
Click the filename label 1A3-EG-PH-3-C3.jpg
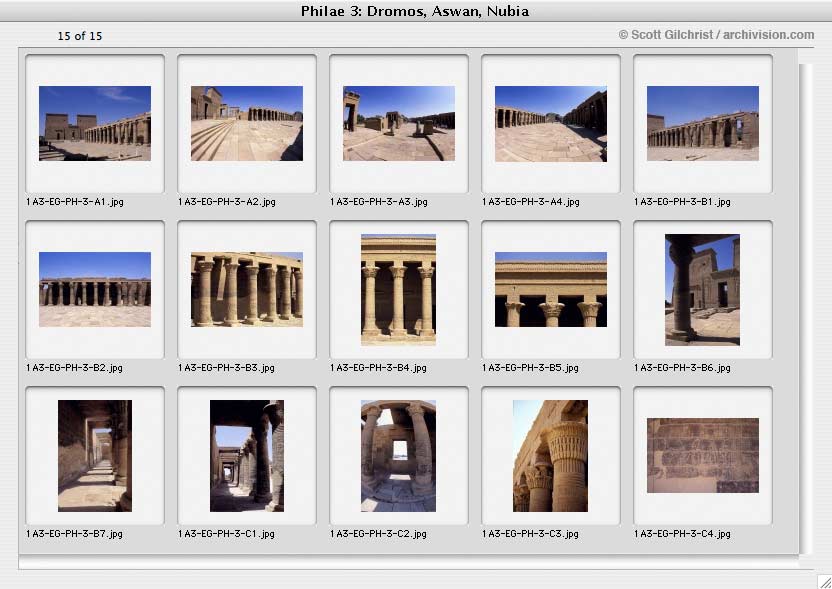click(x=530, y=534)
